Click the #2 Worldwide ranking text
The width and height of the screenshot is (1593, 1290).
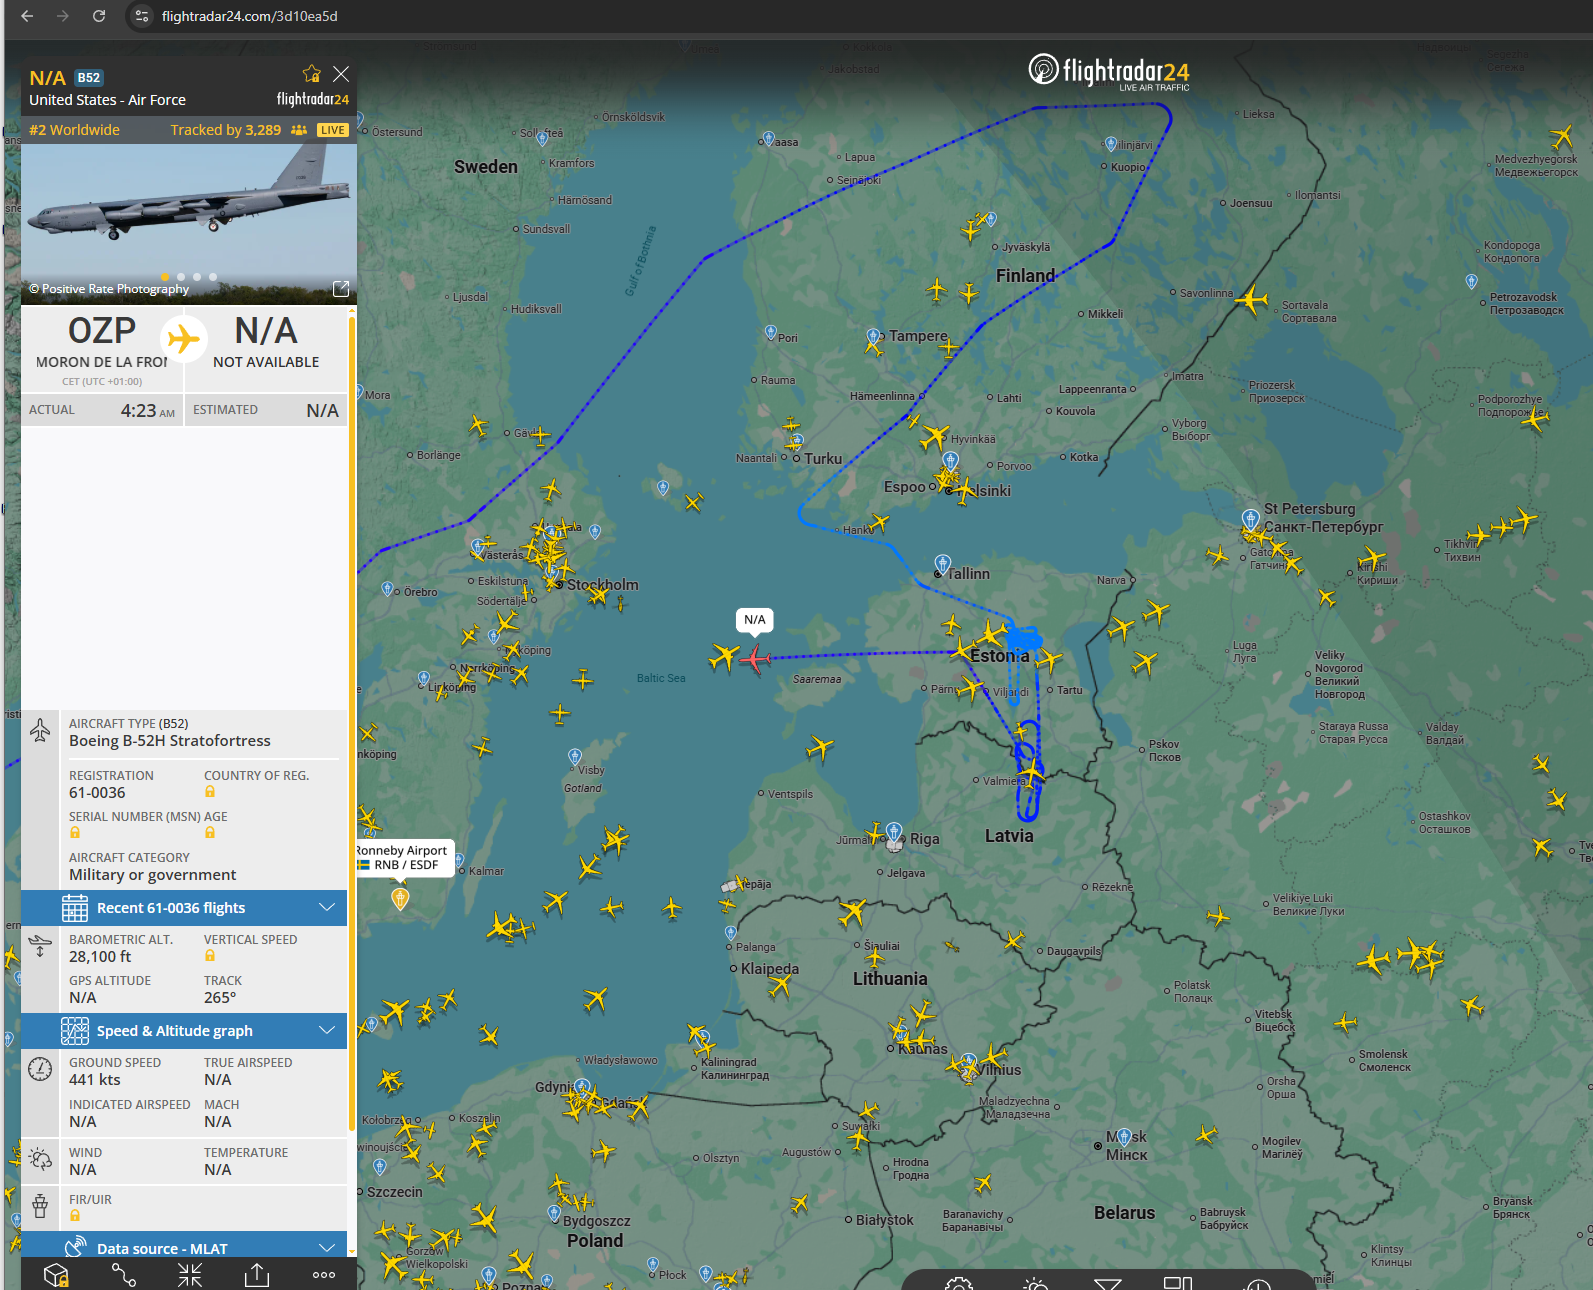coord(74,130)
